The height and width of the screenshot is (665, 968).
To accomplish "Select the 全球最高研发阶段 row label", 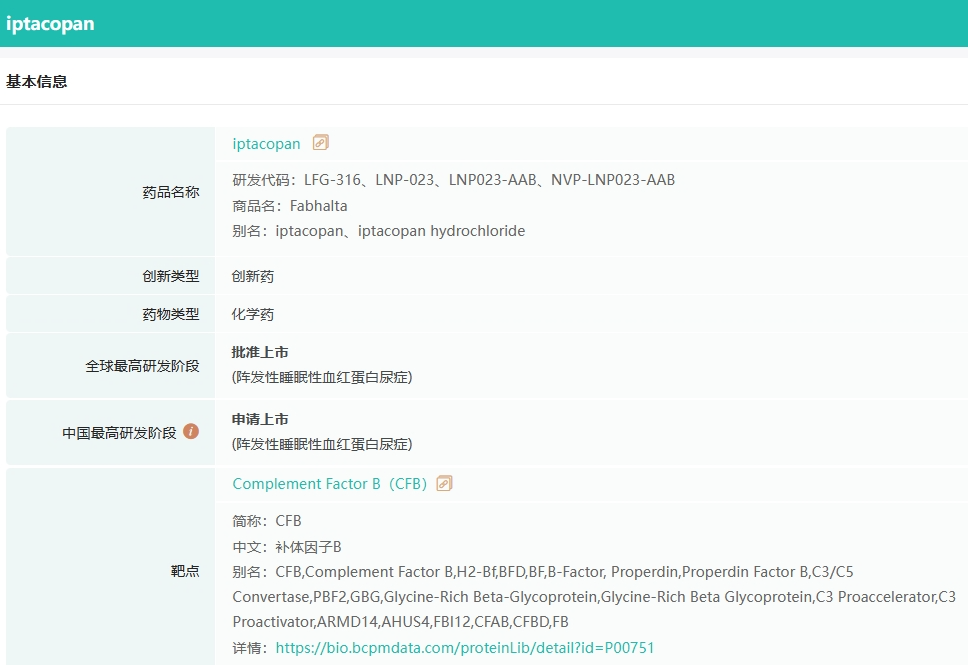I will point(143,366).
